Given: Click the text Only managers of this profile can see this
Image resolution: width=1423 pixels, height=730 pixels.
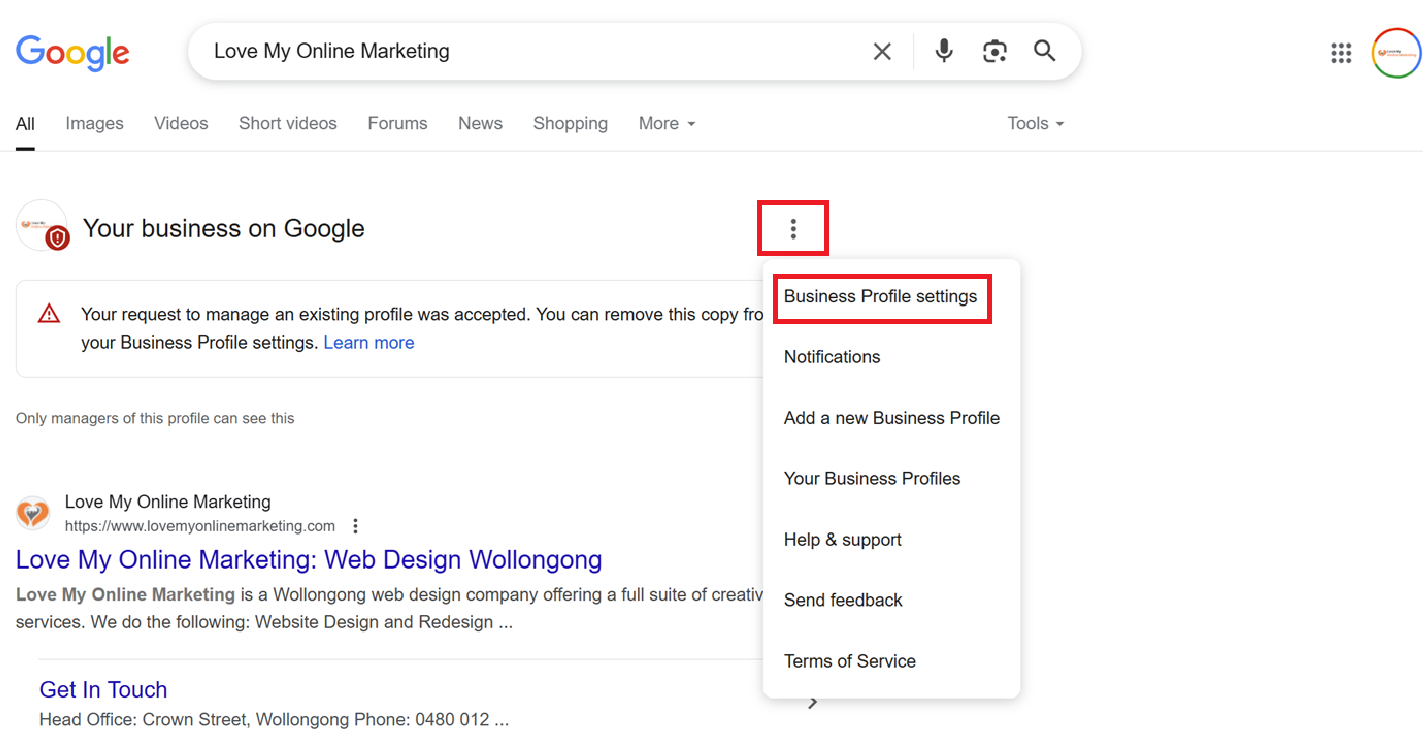Looking at the screenshot, I should [155, 418].
